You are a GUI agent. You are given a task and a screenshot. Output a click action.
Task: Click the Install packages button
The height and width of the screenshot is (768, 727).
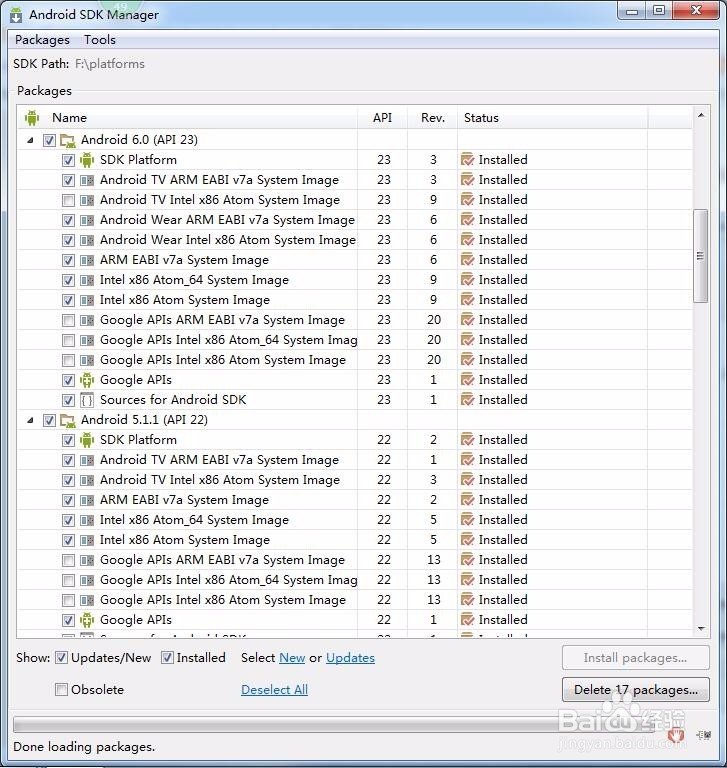[x=635, y=658]
